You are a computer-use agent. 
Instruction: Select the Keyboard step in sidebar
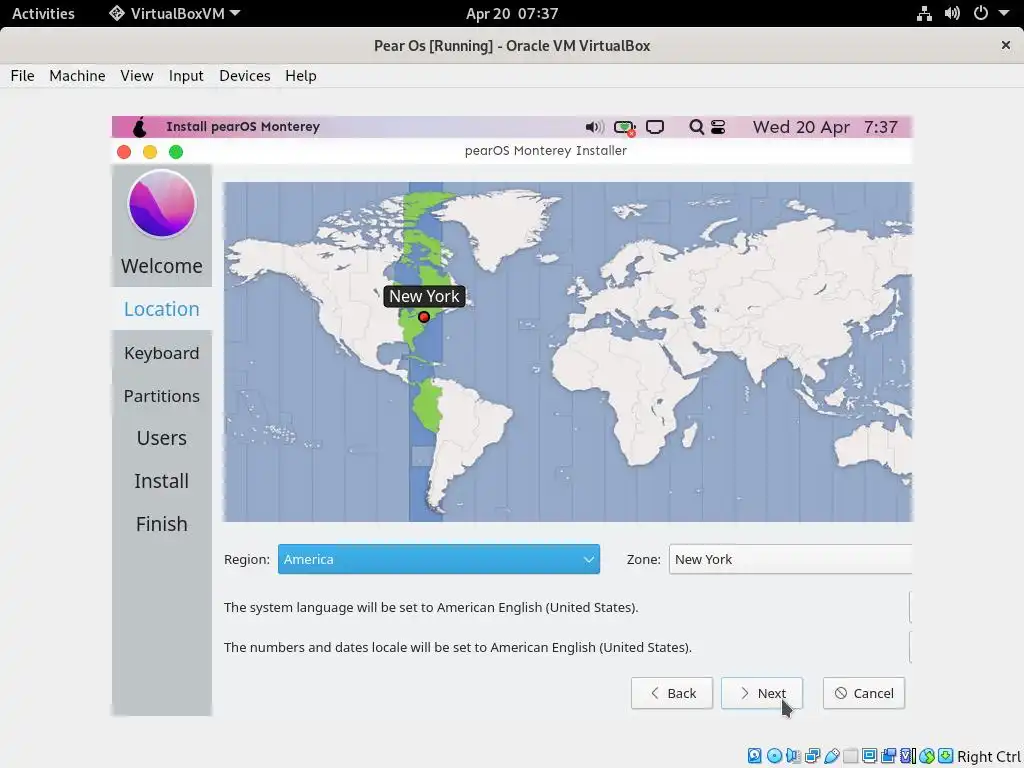click(x=162, y=353)
